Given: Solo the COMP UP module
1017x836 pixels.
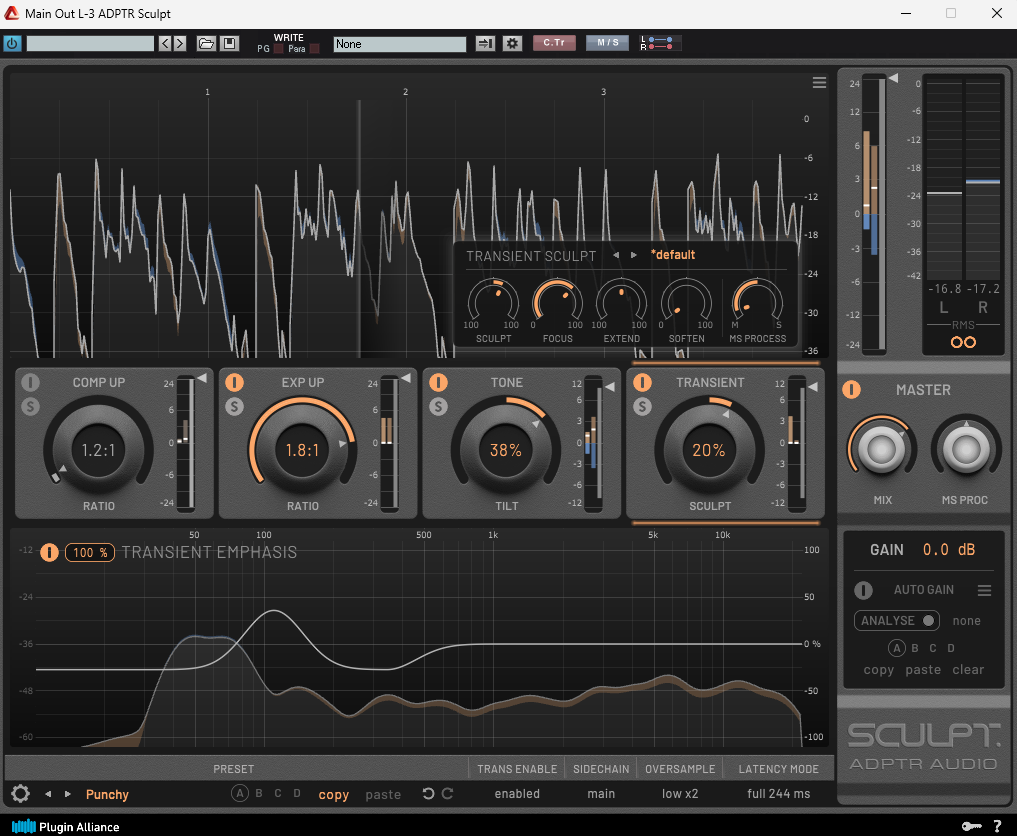Looking at the screenshot, I should point(30,407).
